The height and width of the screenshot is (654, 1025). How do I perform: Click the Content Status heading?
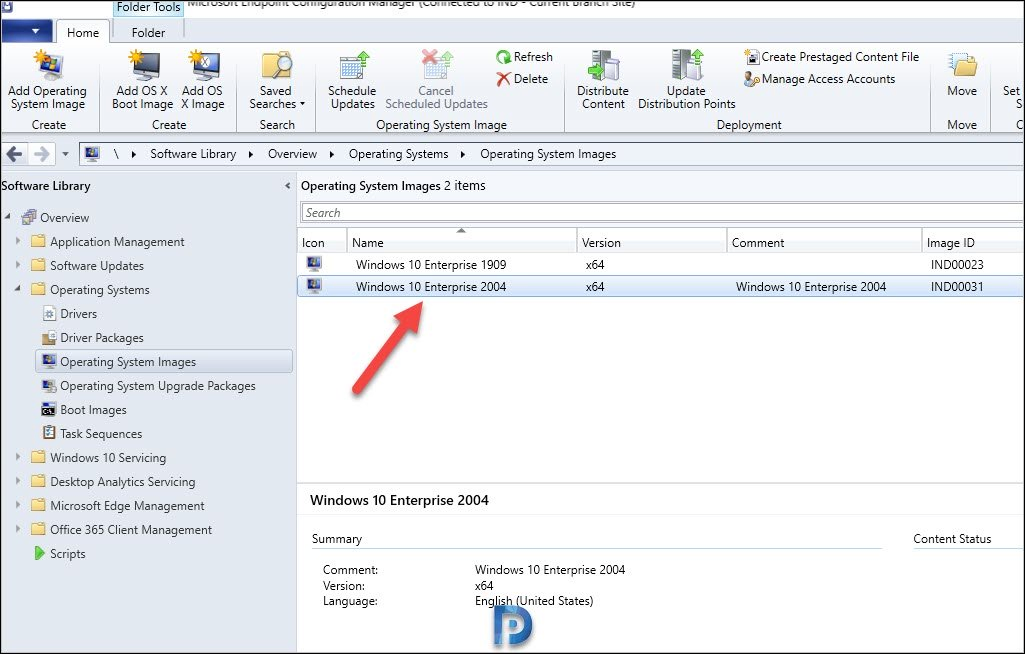click(952, 539)
